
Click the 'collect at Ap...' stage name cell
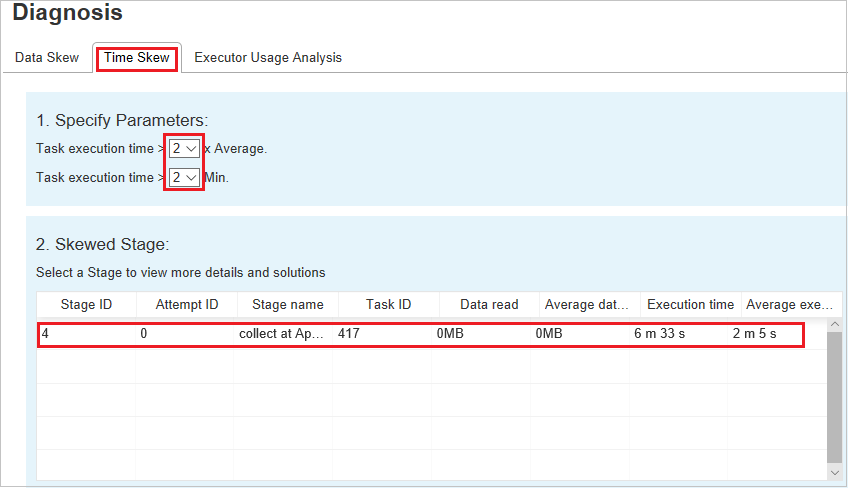(x=282, y=334)
